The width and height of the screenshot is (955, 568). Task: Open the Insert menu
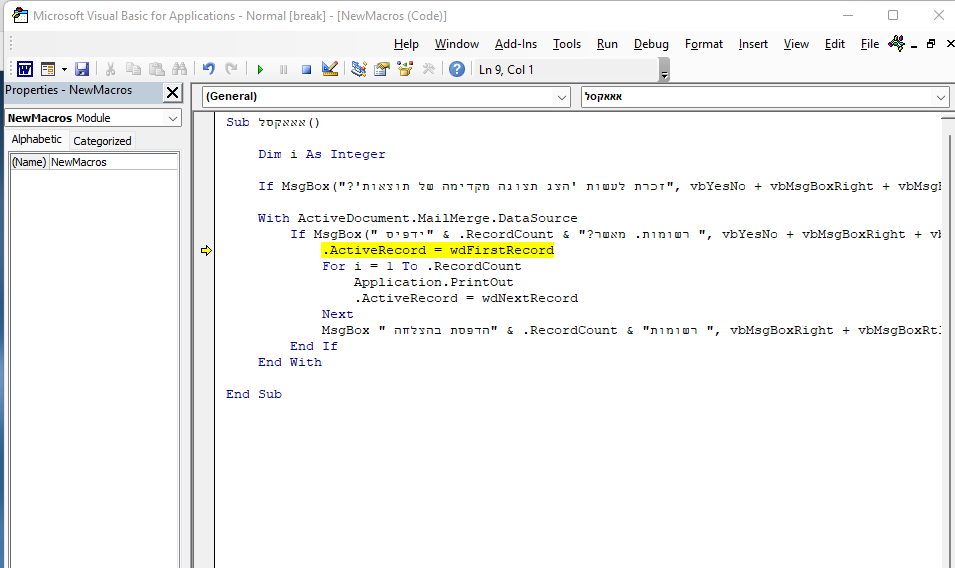point(753,44)
